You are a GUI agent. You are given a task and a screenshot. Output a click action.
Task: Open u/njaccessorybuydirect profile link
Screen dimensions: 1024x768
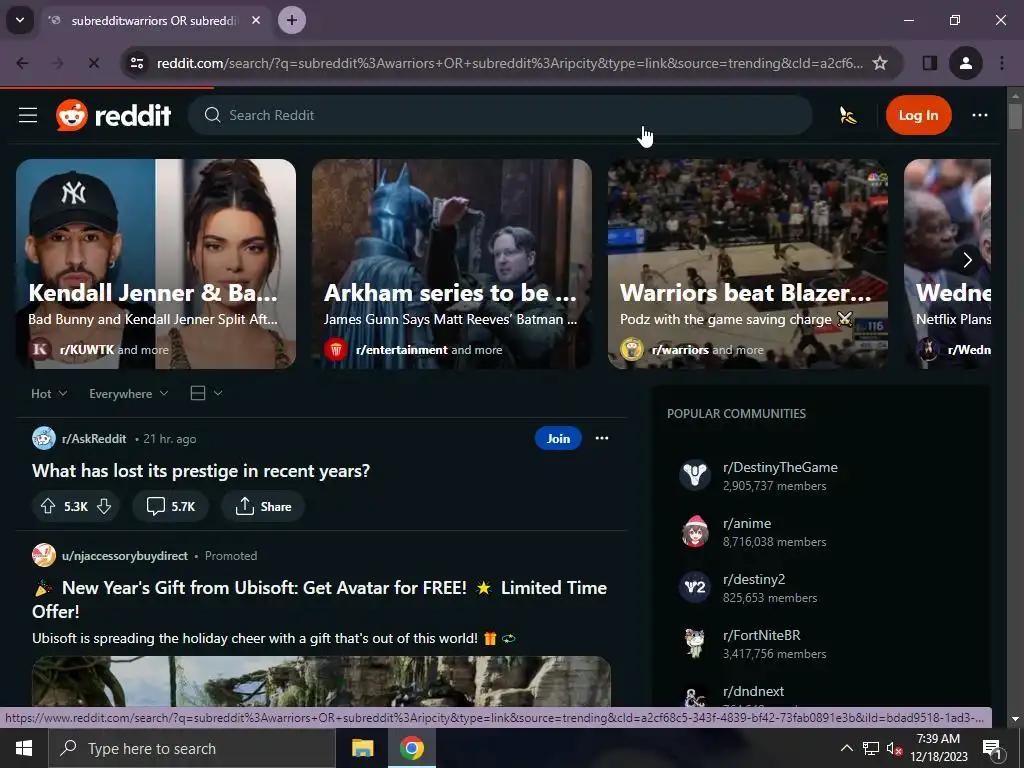click(125, 556)
